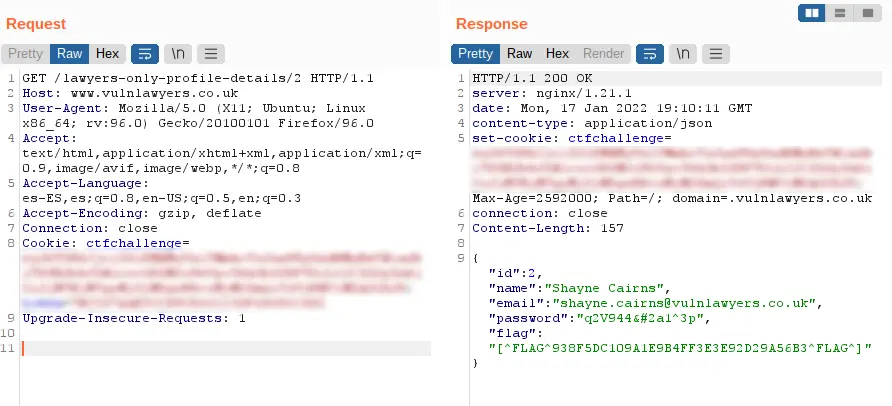
Task: Toggle word wrap icon in Response panel
Action: (x=650, y=54)
